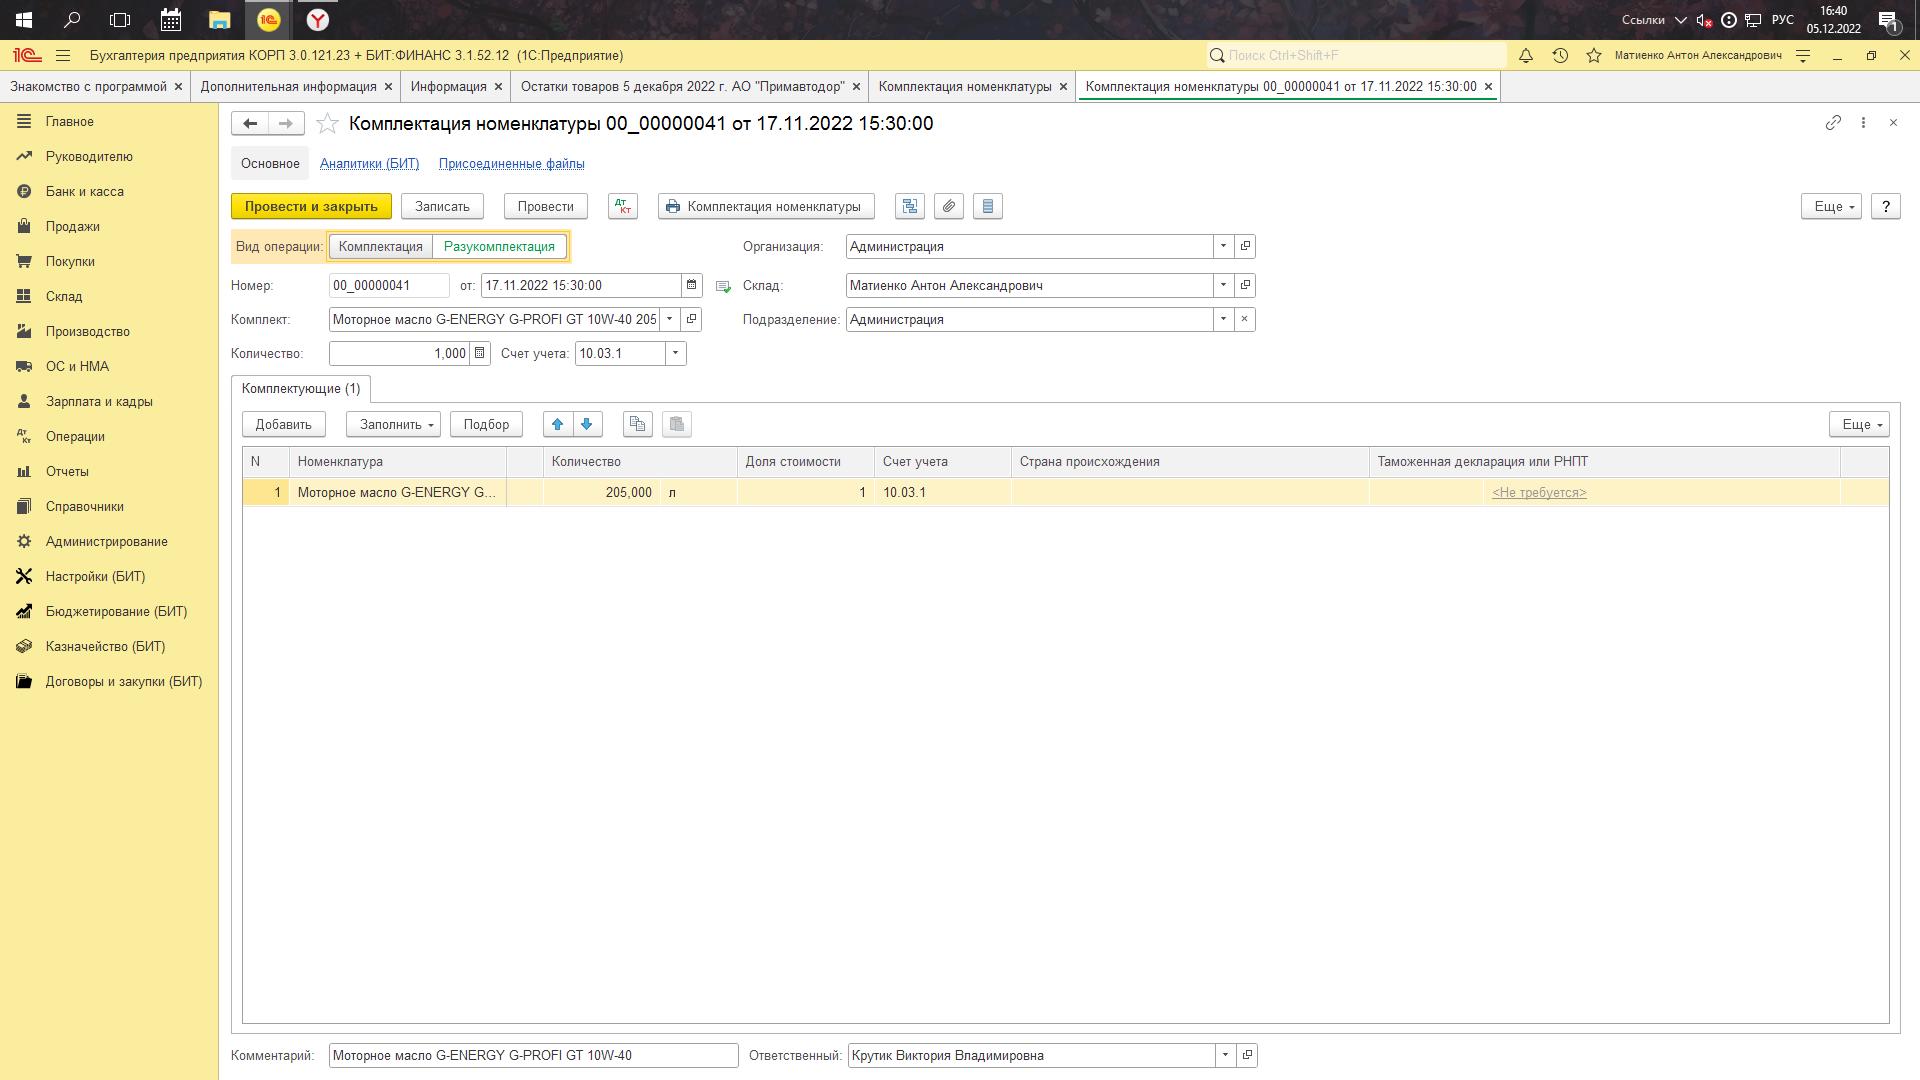
Task: Open help with the question mark button
Action: click(1885, 206)
